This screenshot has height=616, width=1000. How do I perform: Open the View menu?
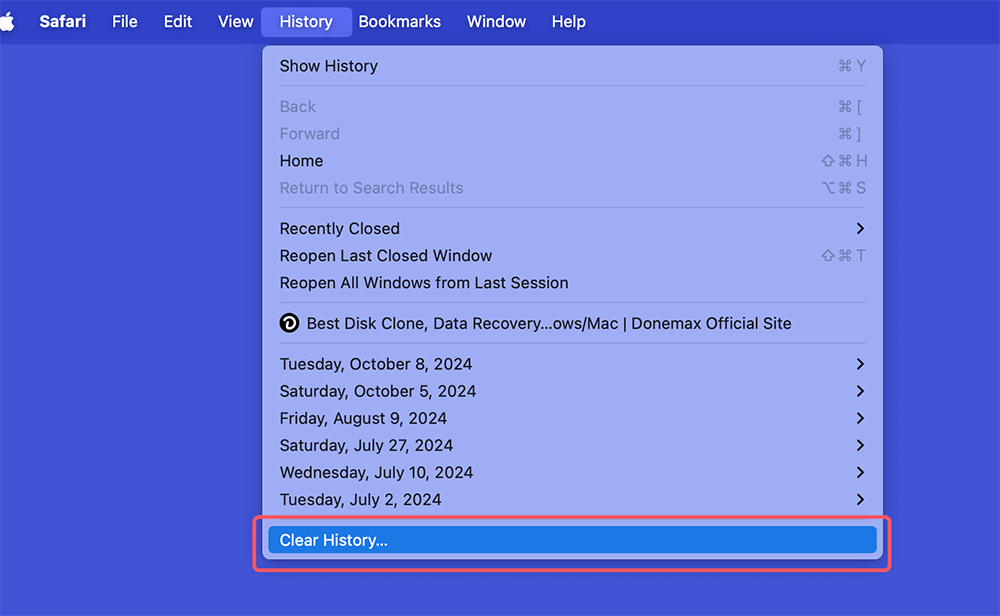(236, 21)
